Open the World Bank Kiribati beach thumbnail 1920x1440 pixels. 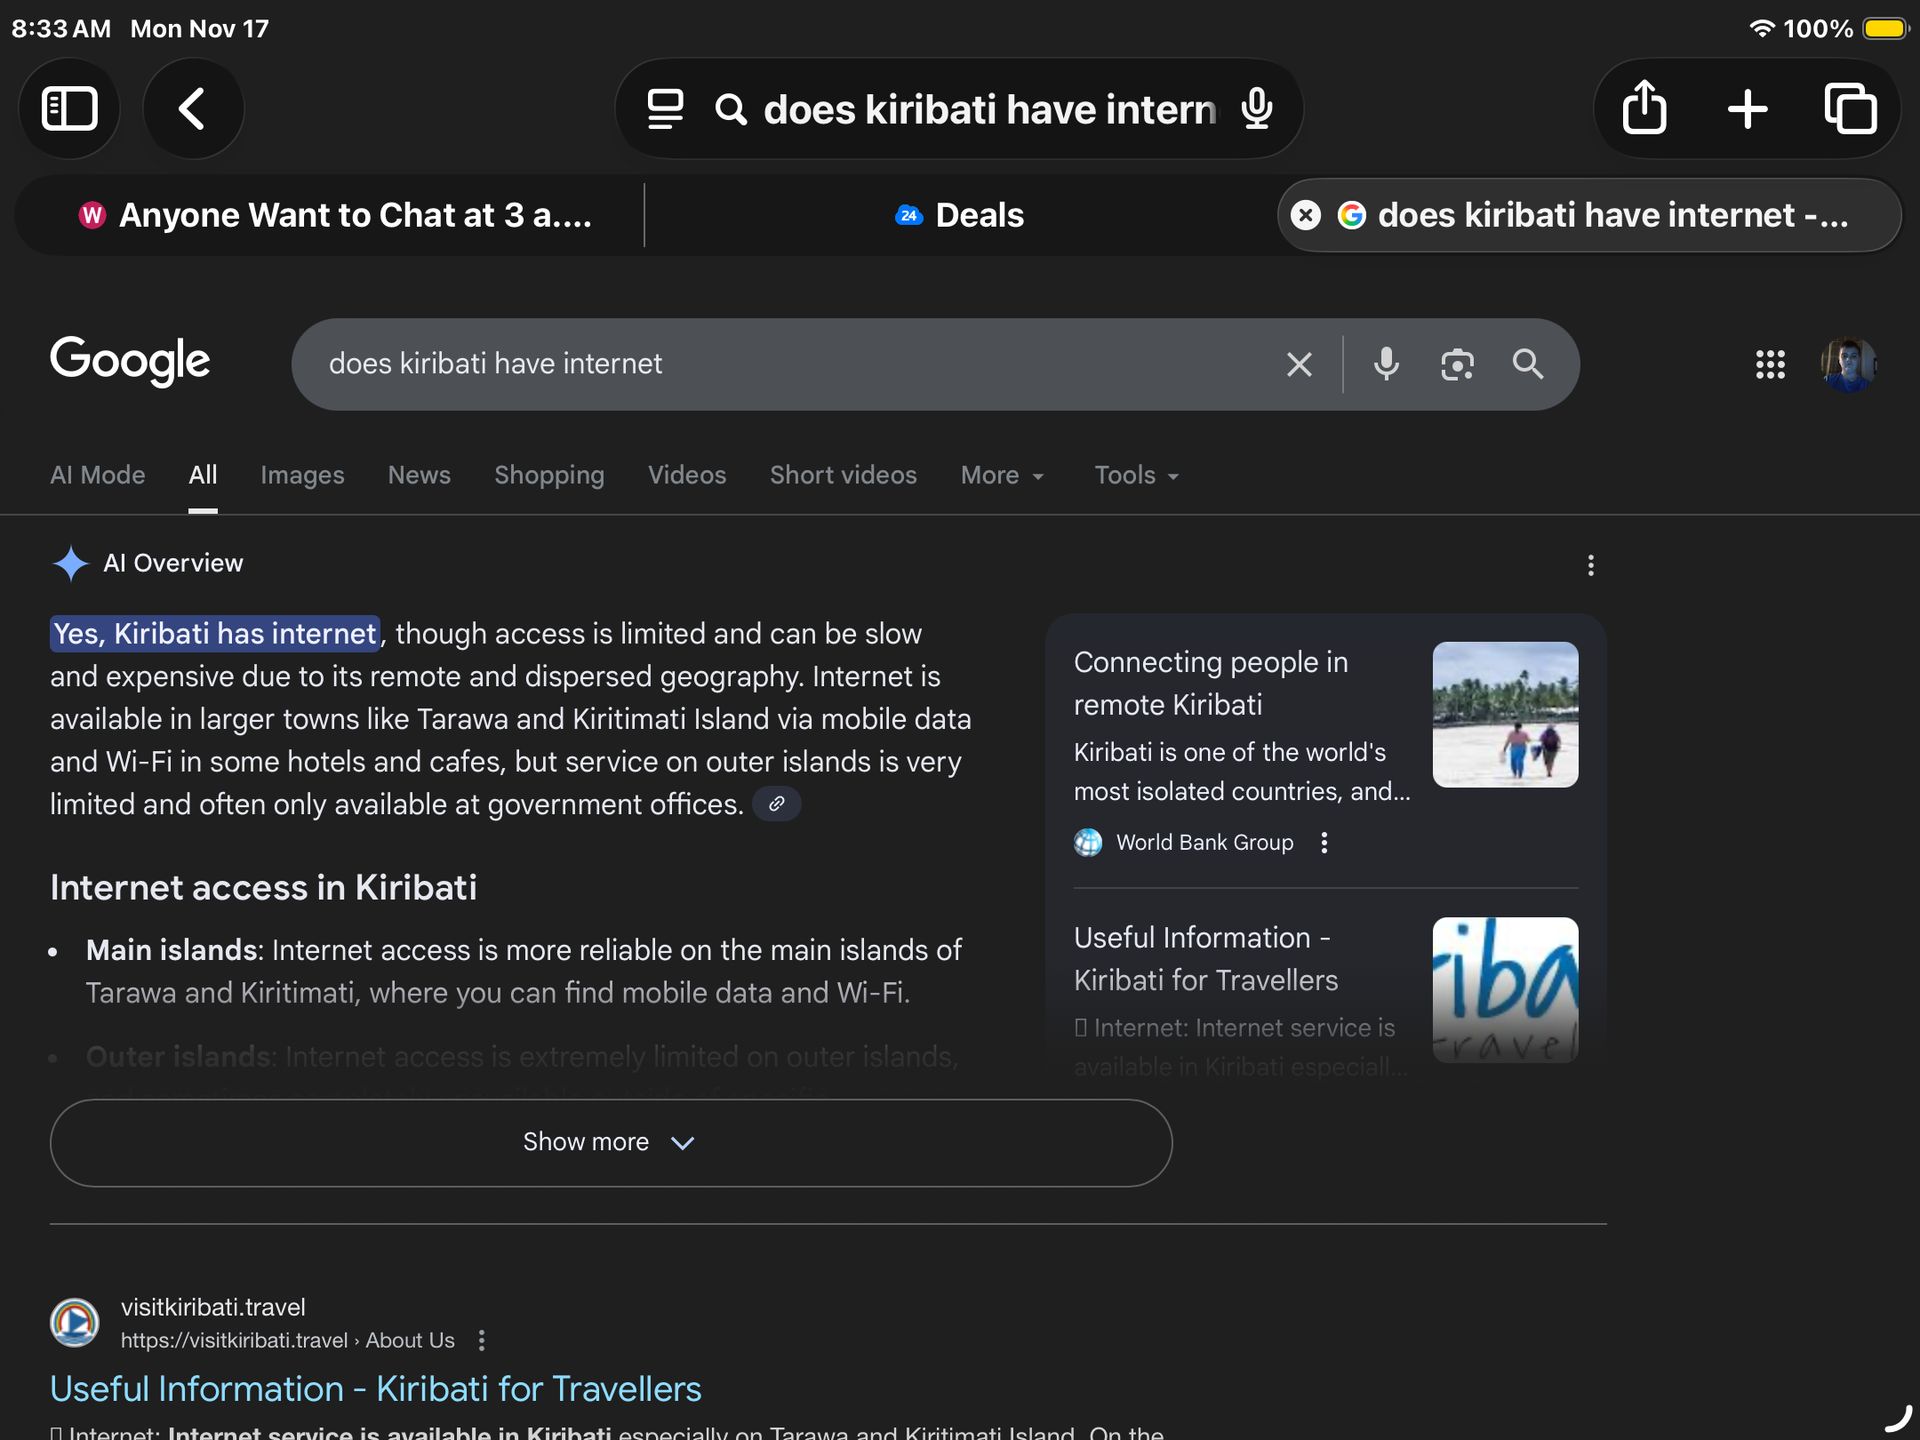[x=1505, y=714]
